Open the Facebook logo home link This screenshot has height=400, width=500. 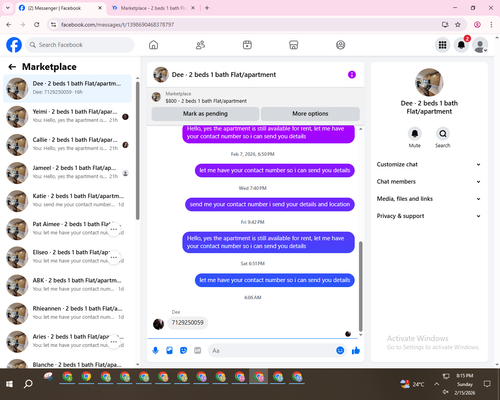tap(14, 45)
